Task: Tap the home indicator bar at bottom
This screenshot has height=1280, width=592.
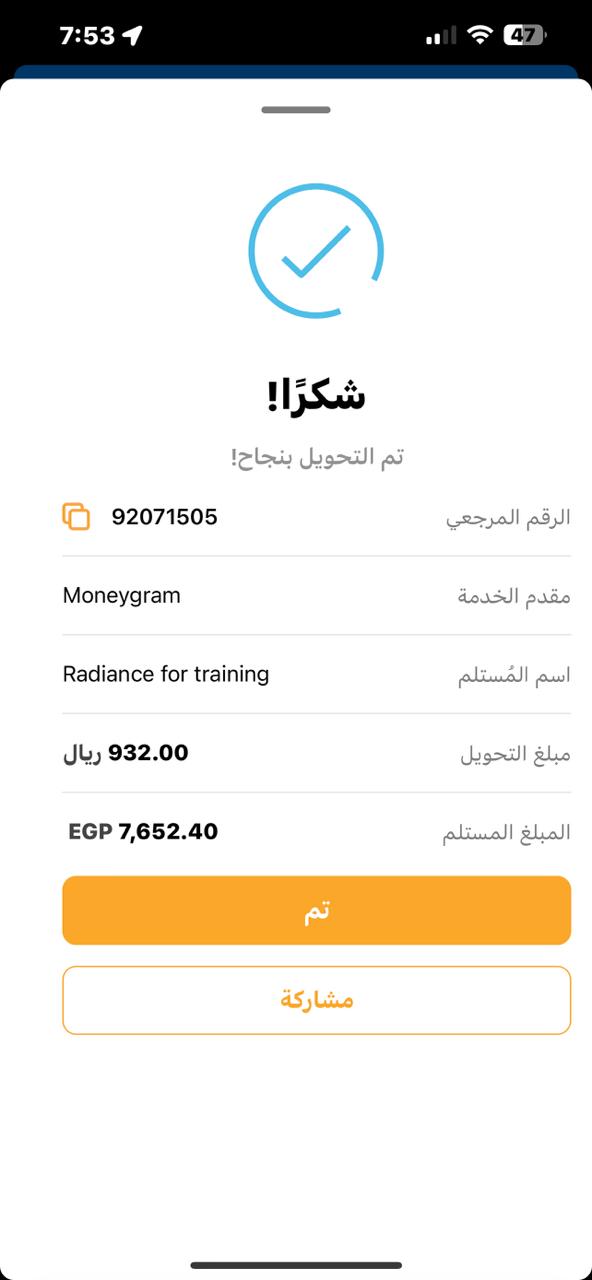Action: coord(296,1266)
